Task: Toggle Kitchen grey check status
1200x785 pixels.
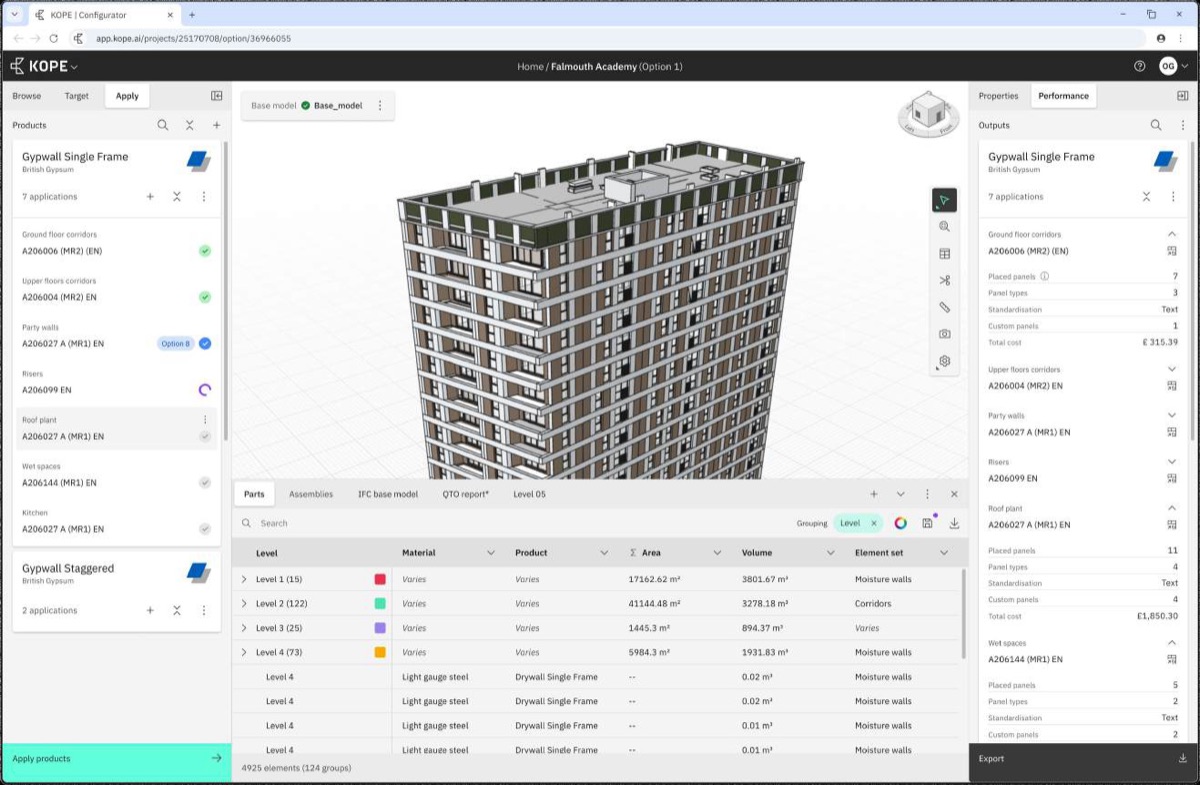Action: click(x=205, y=529)
